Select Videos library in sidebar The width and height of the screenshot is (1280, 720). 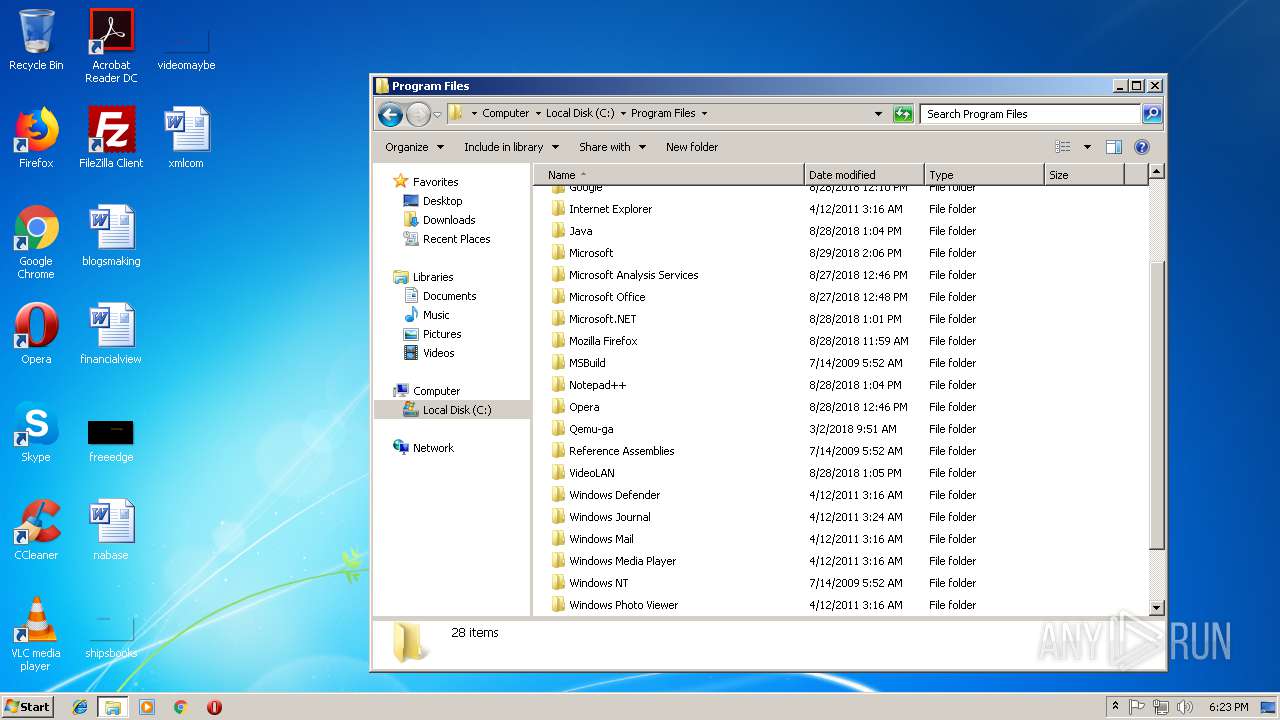[x=438, y=353]
